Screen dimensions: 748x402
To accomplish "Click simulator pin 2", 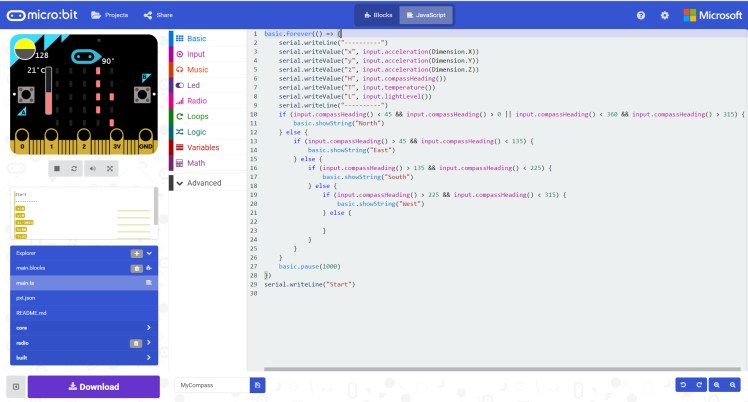I will click(x=84, y=142).
